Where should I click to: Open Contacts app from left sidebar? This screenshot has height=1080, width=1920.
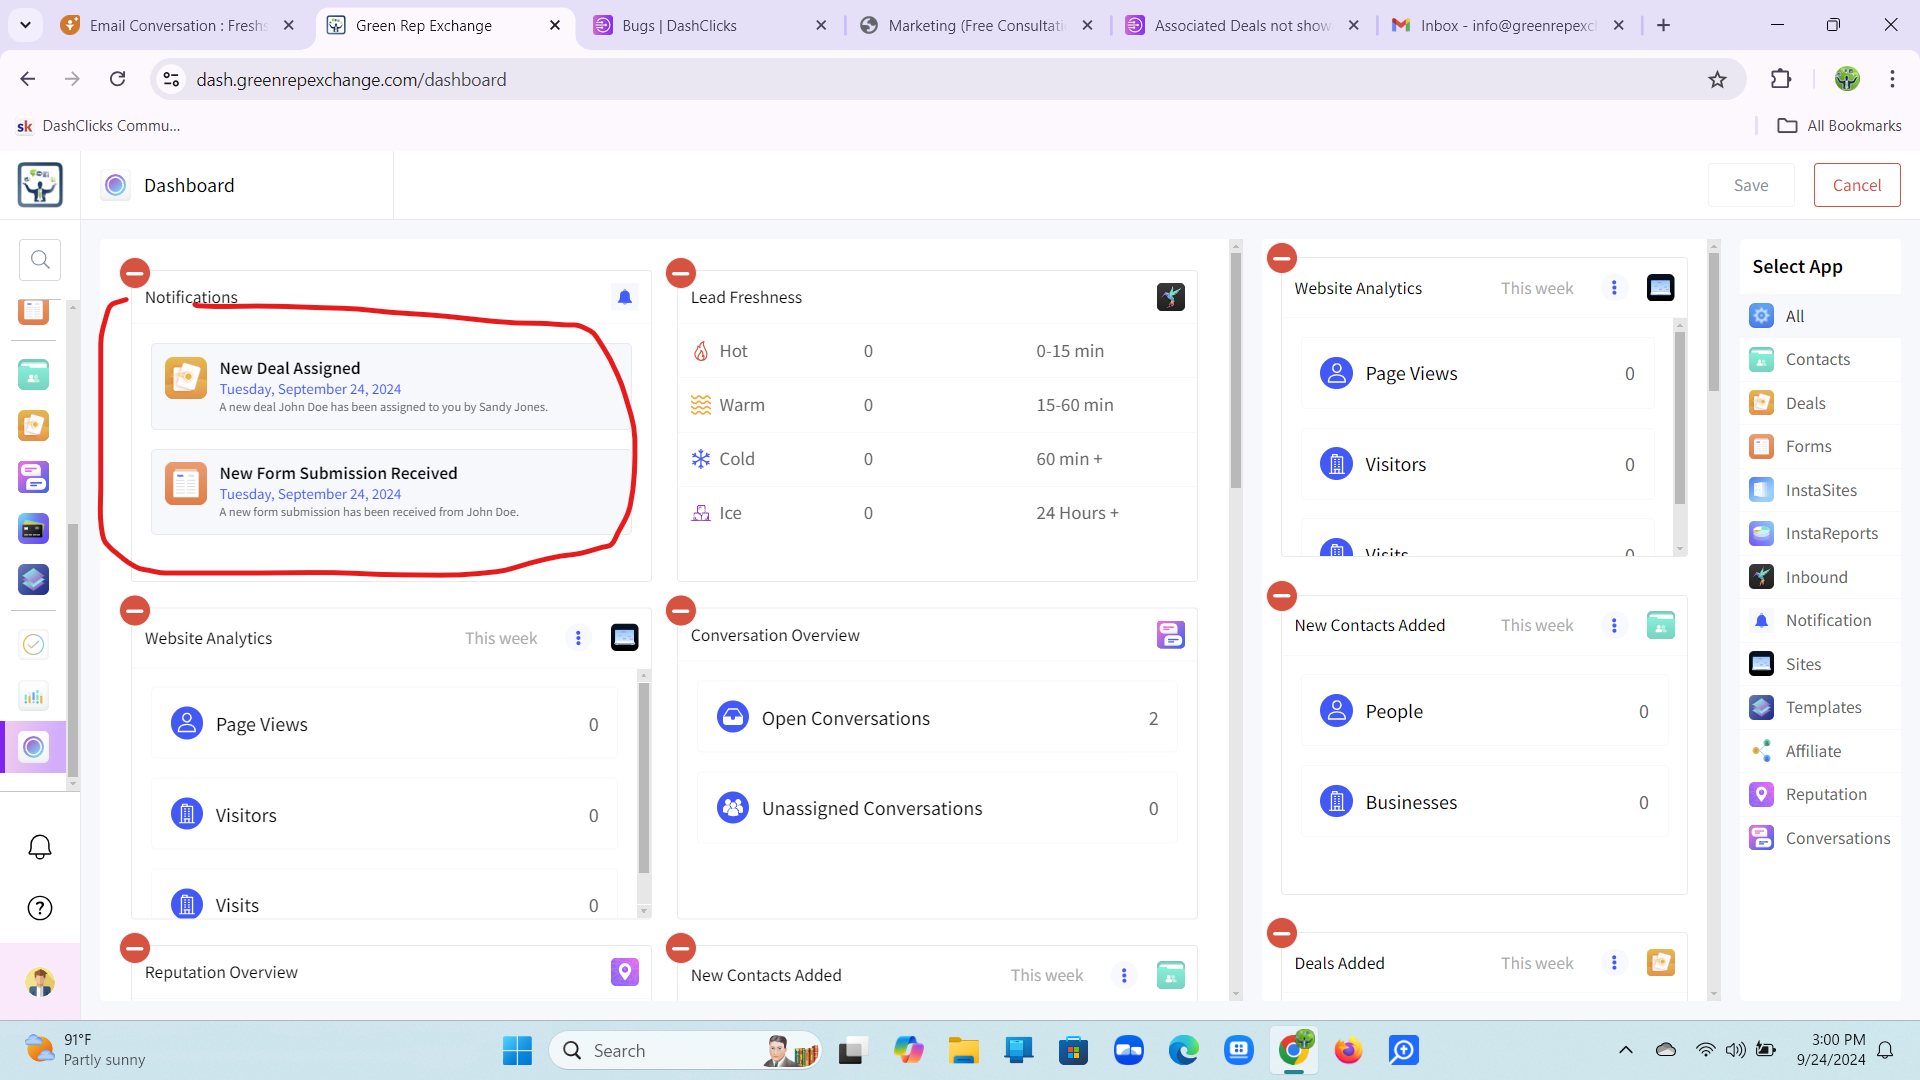tap(33, 375)
